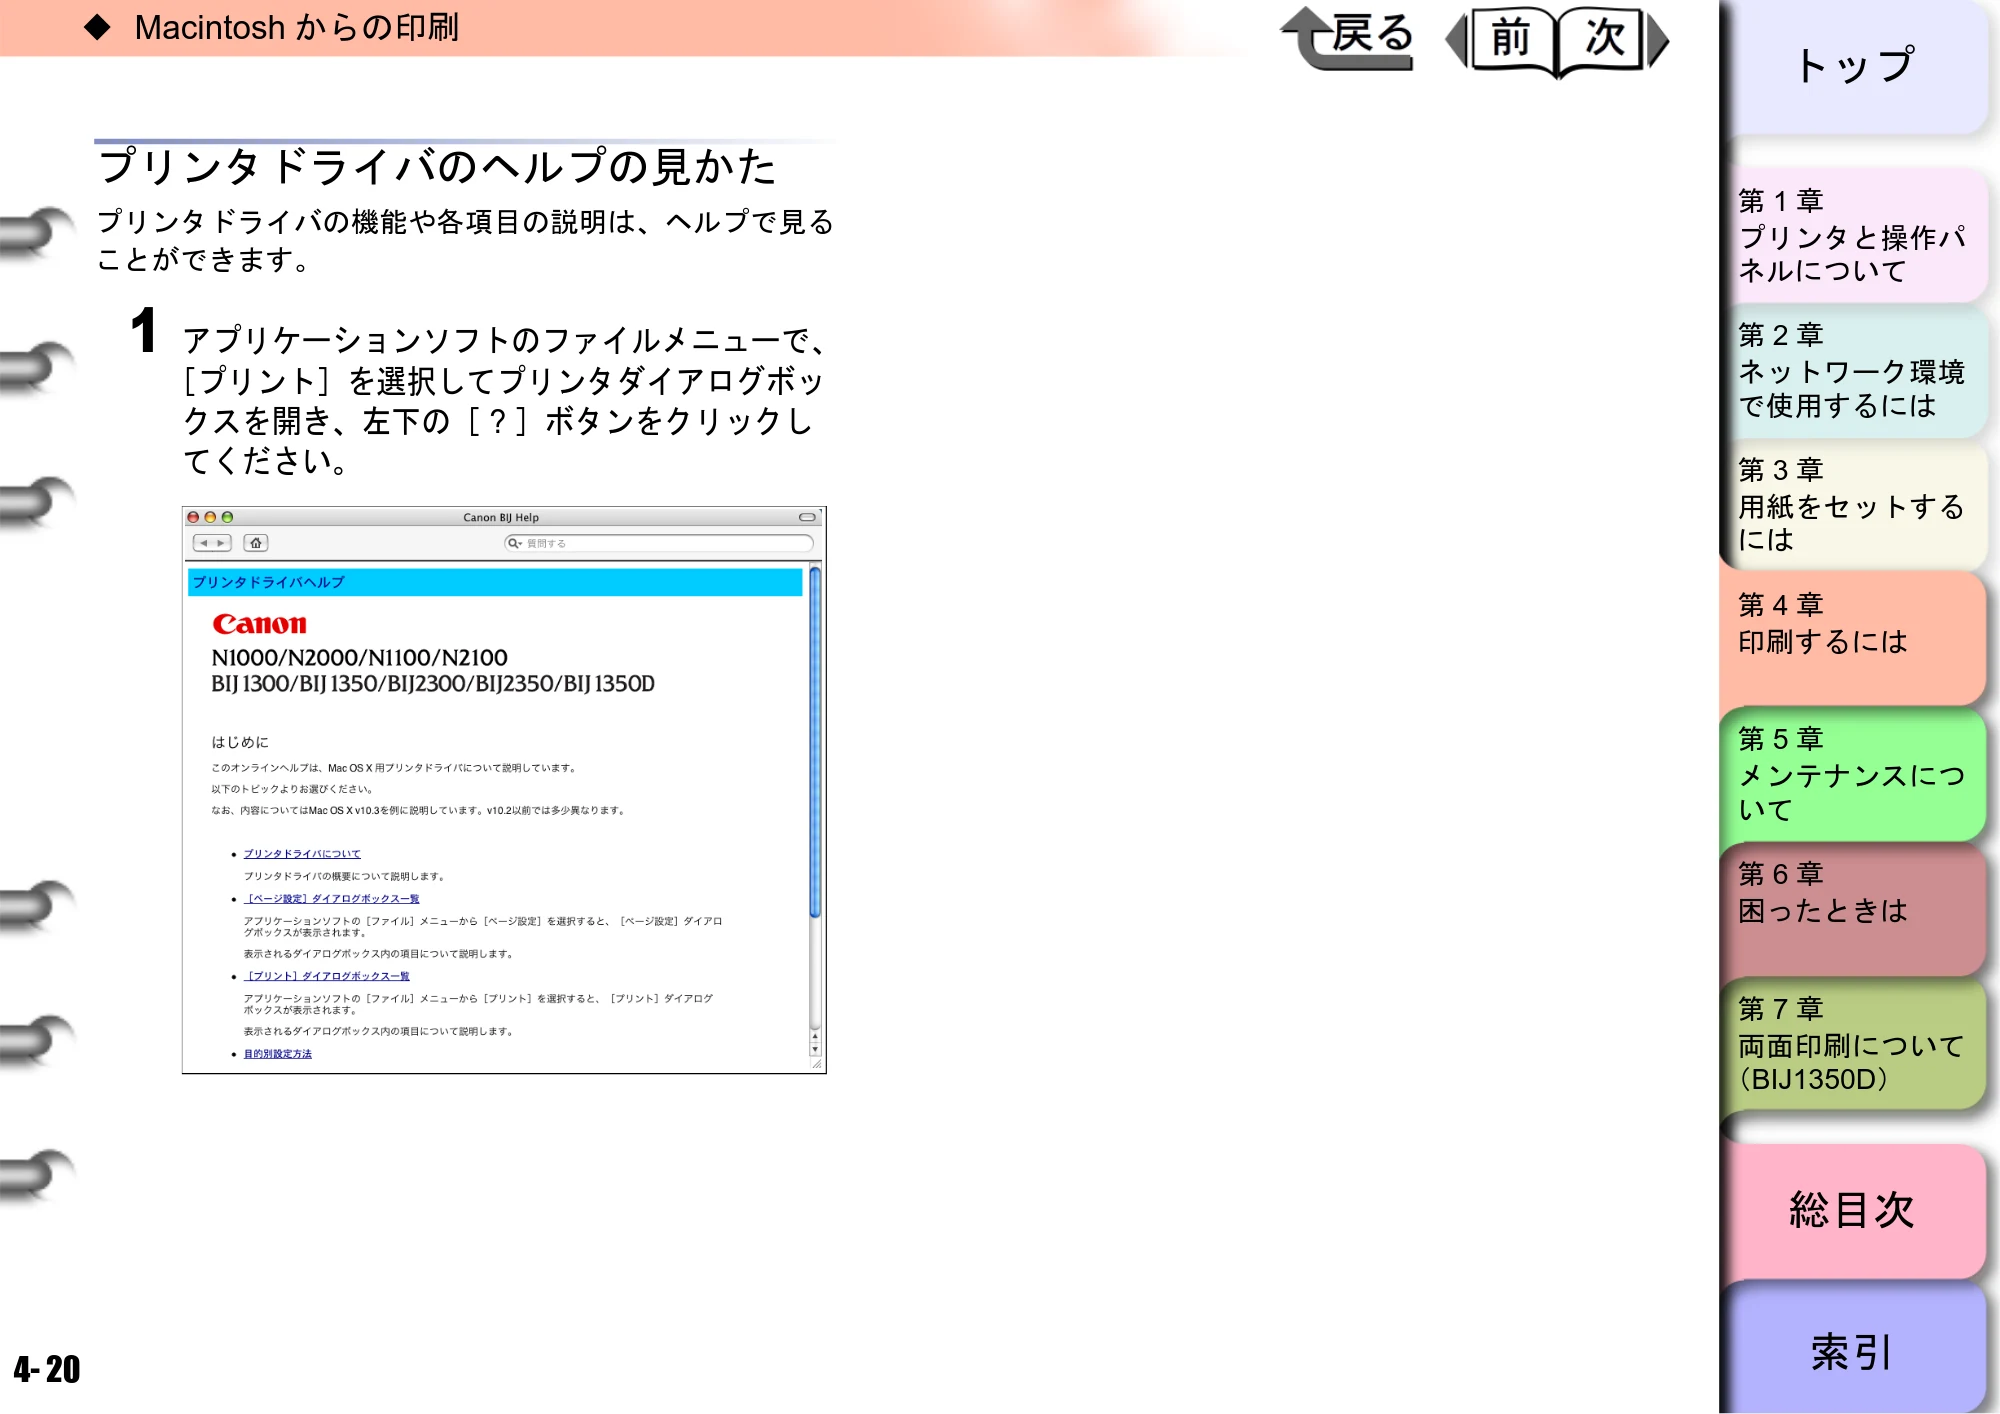Open chapter 7 両面印刷について tab

click(1855, 1044)
